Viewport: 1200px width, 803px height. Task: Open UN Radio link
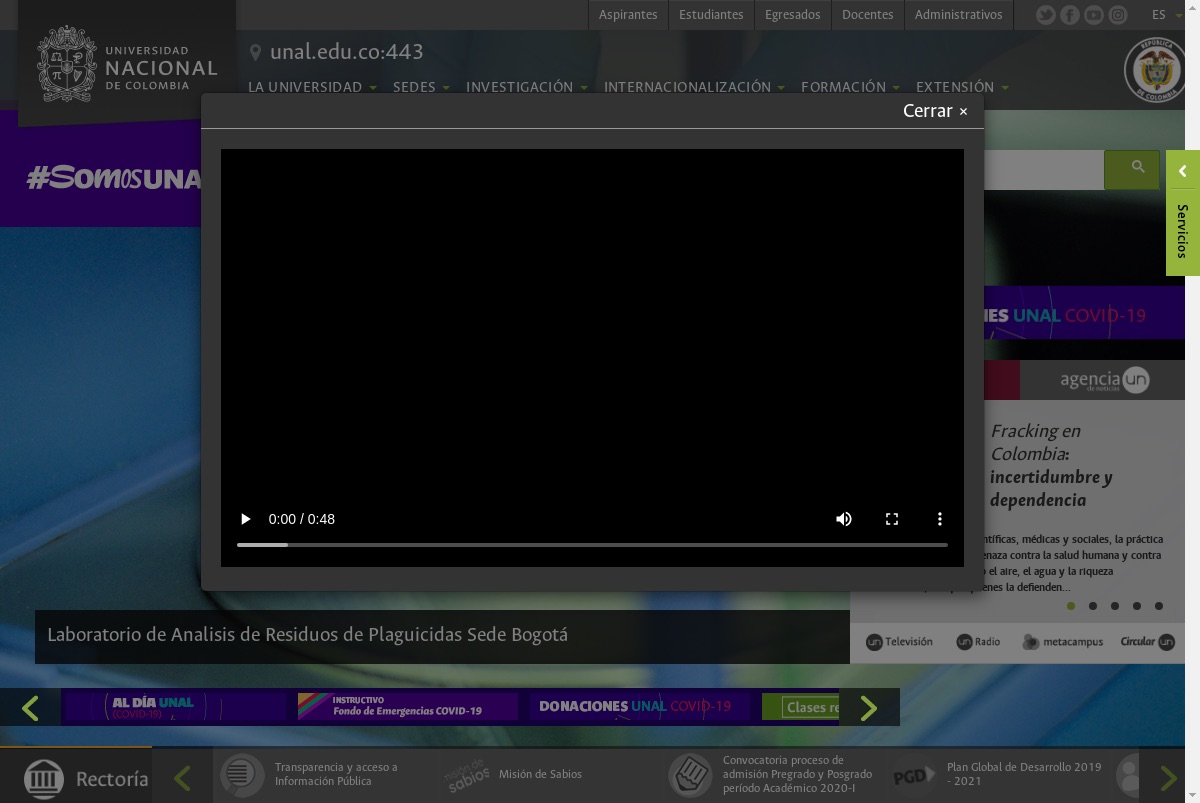click(978, 642)
